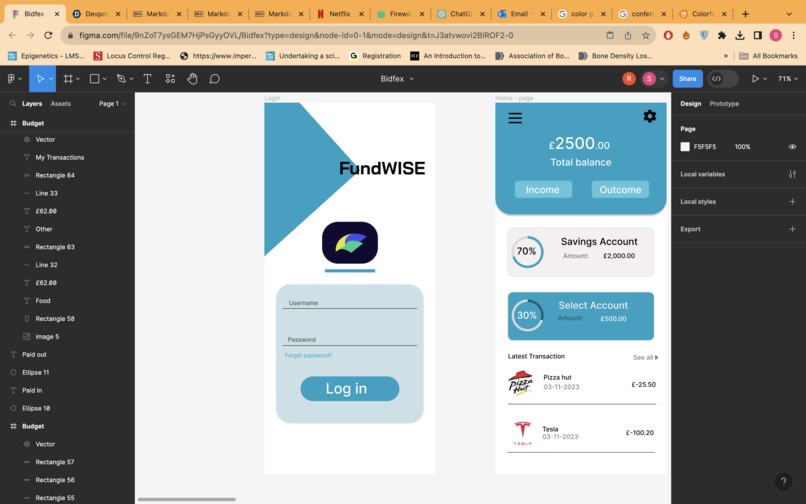Click the Password field in Login design
806x504 pixels.
(350, 339)
